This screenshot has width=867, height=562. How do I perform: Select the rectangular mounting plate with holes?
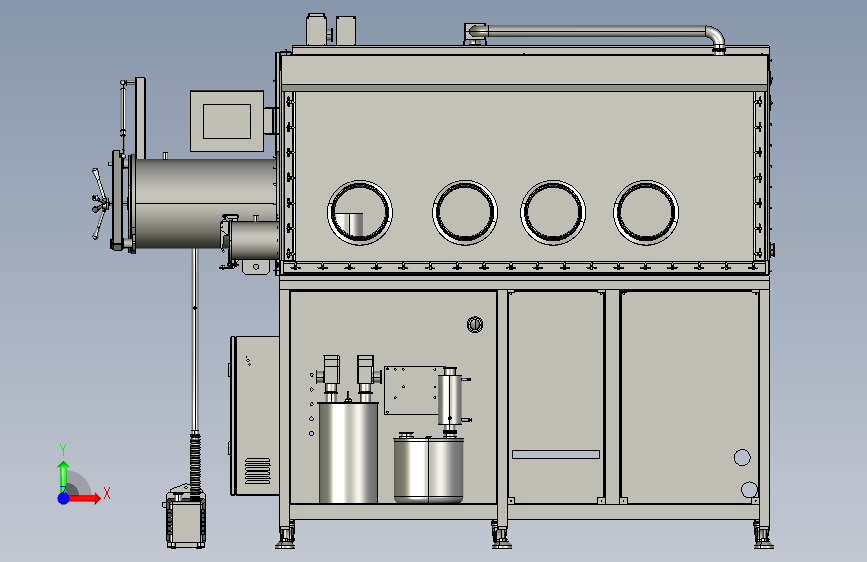411,390
